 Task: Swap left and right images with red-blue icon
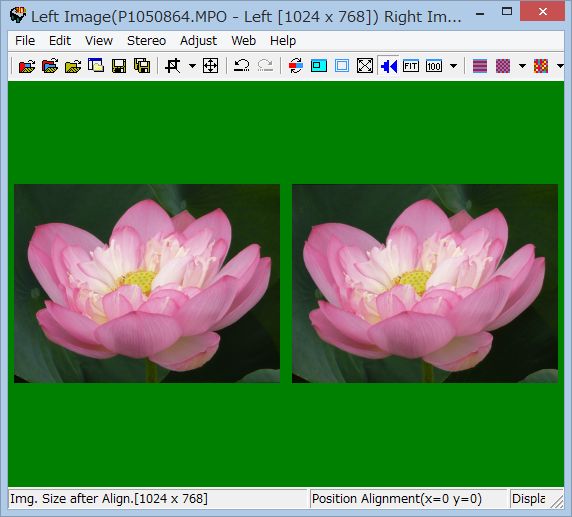(x=295, y=66)
